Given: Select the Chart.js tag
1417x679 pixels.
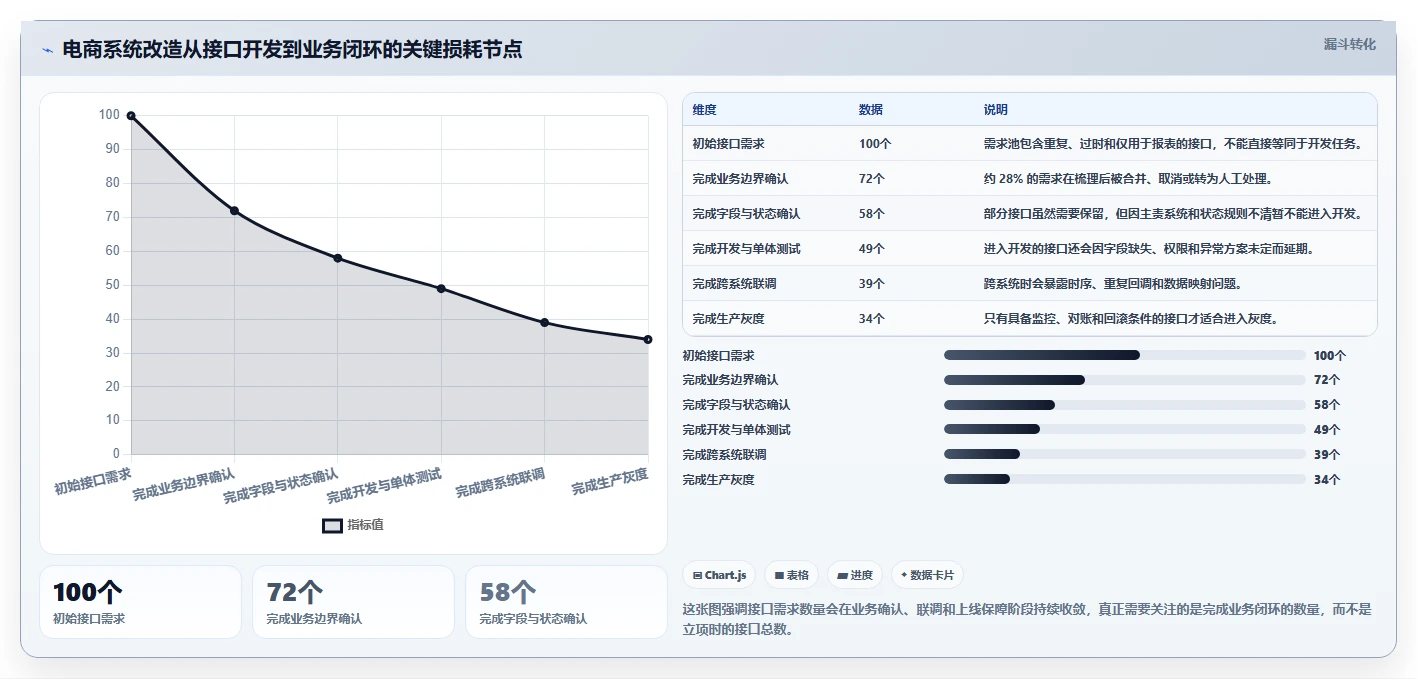Looking at the screenshot, I should click(x=720, y=575).
